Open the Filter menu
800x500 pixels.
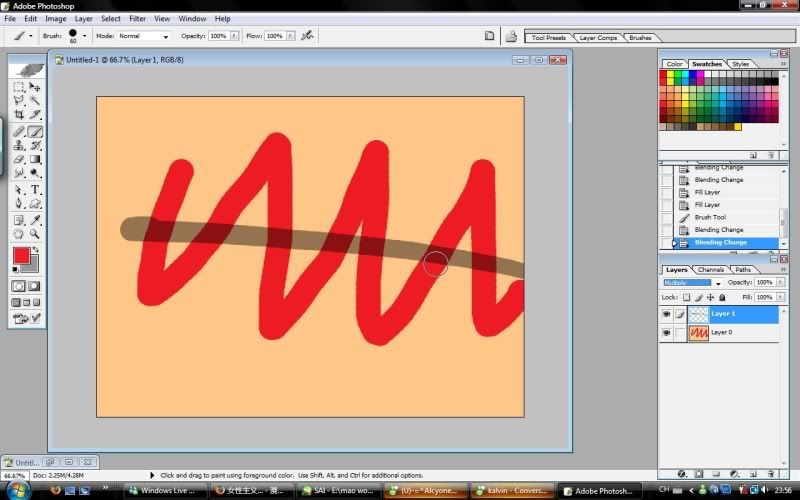(x=137, y=18)
